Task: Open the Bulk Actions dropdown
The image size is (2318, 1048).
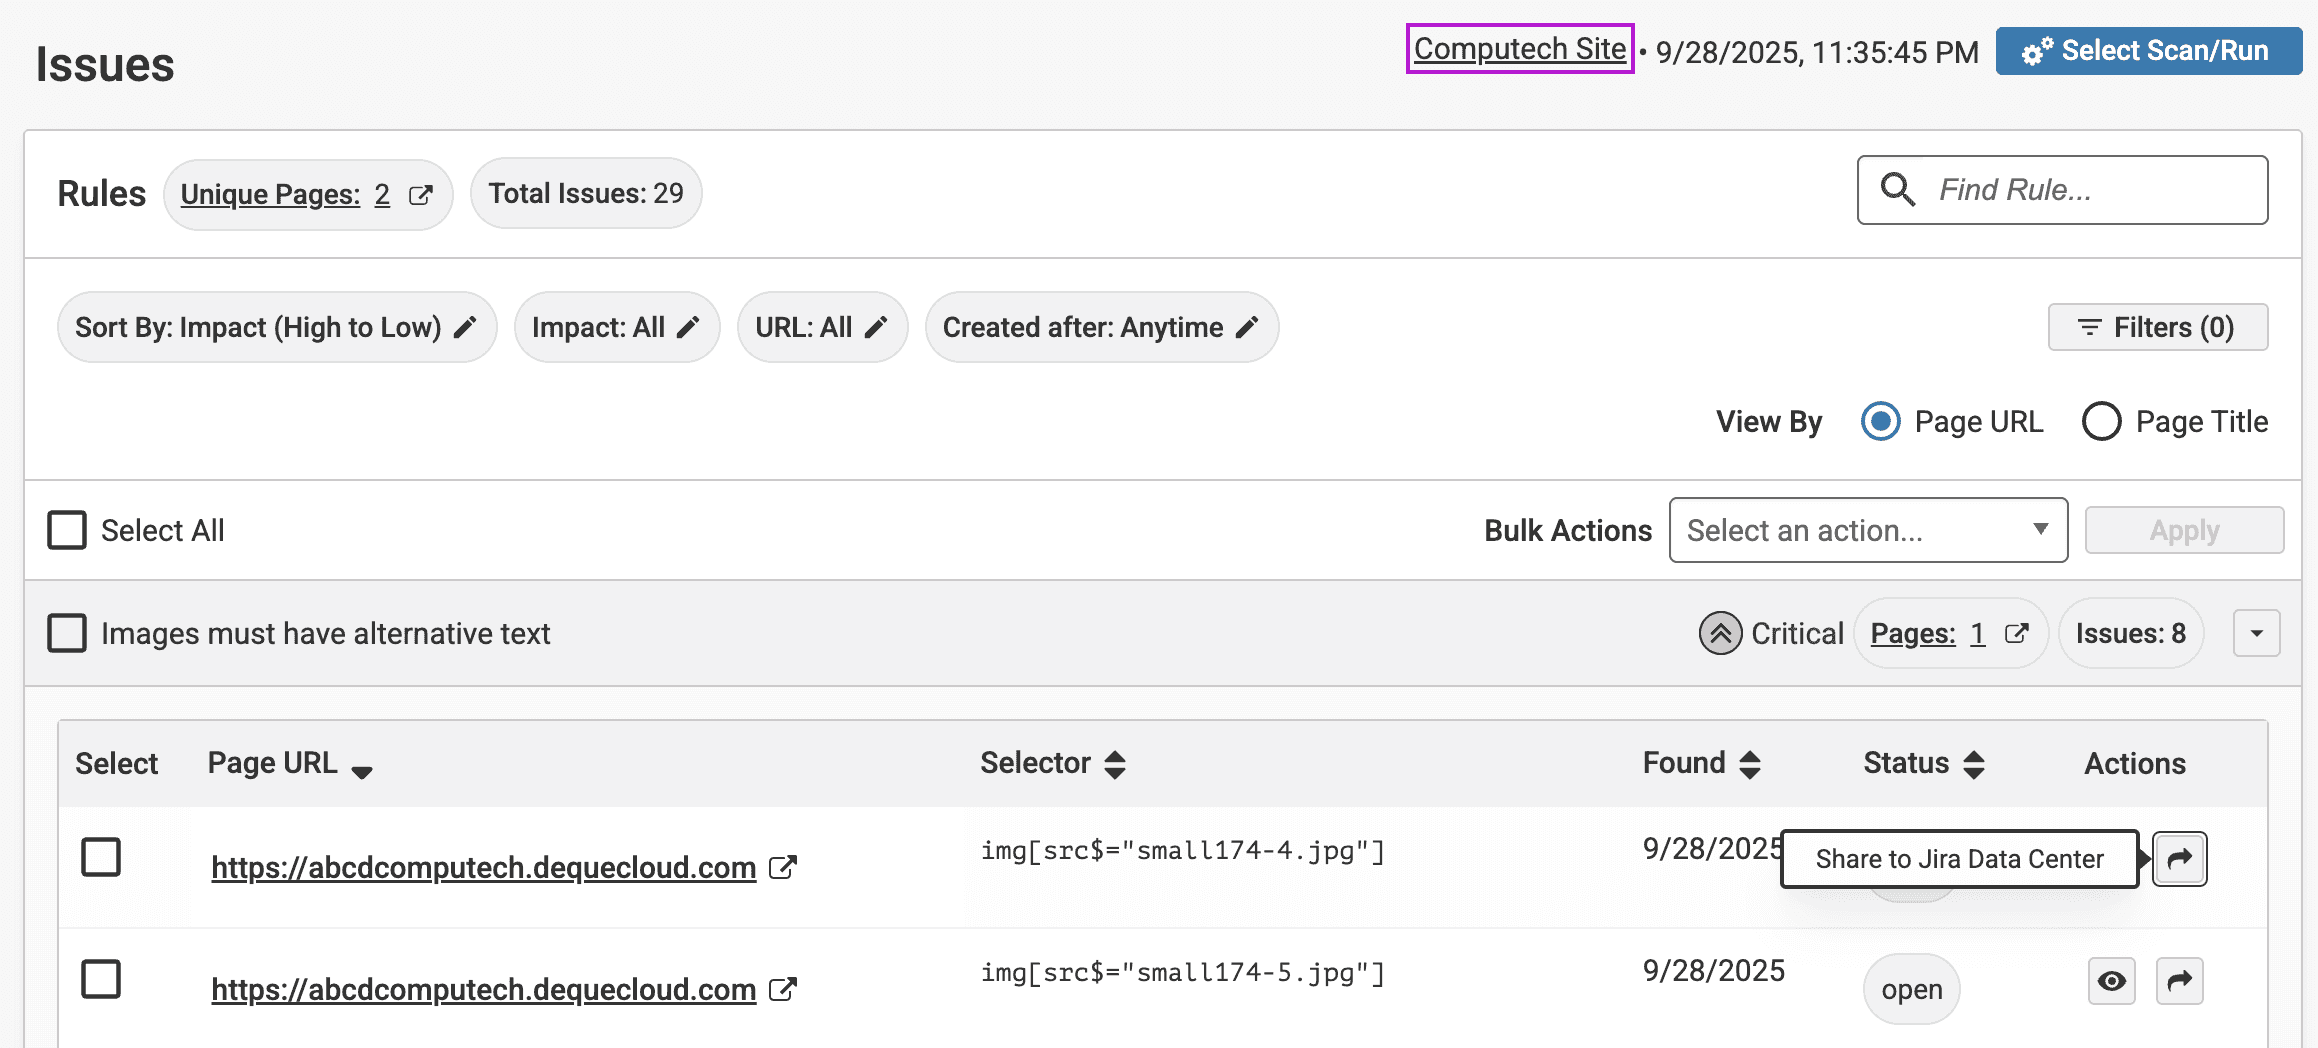Action: [1867, 531]
